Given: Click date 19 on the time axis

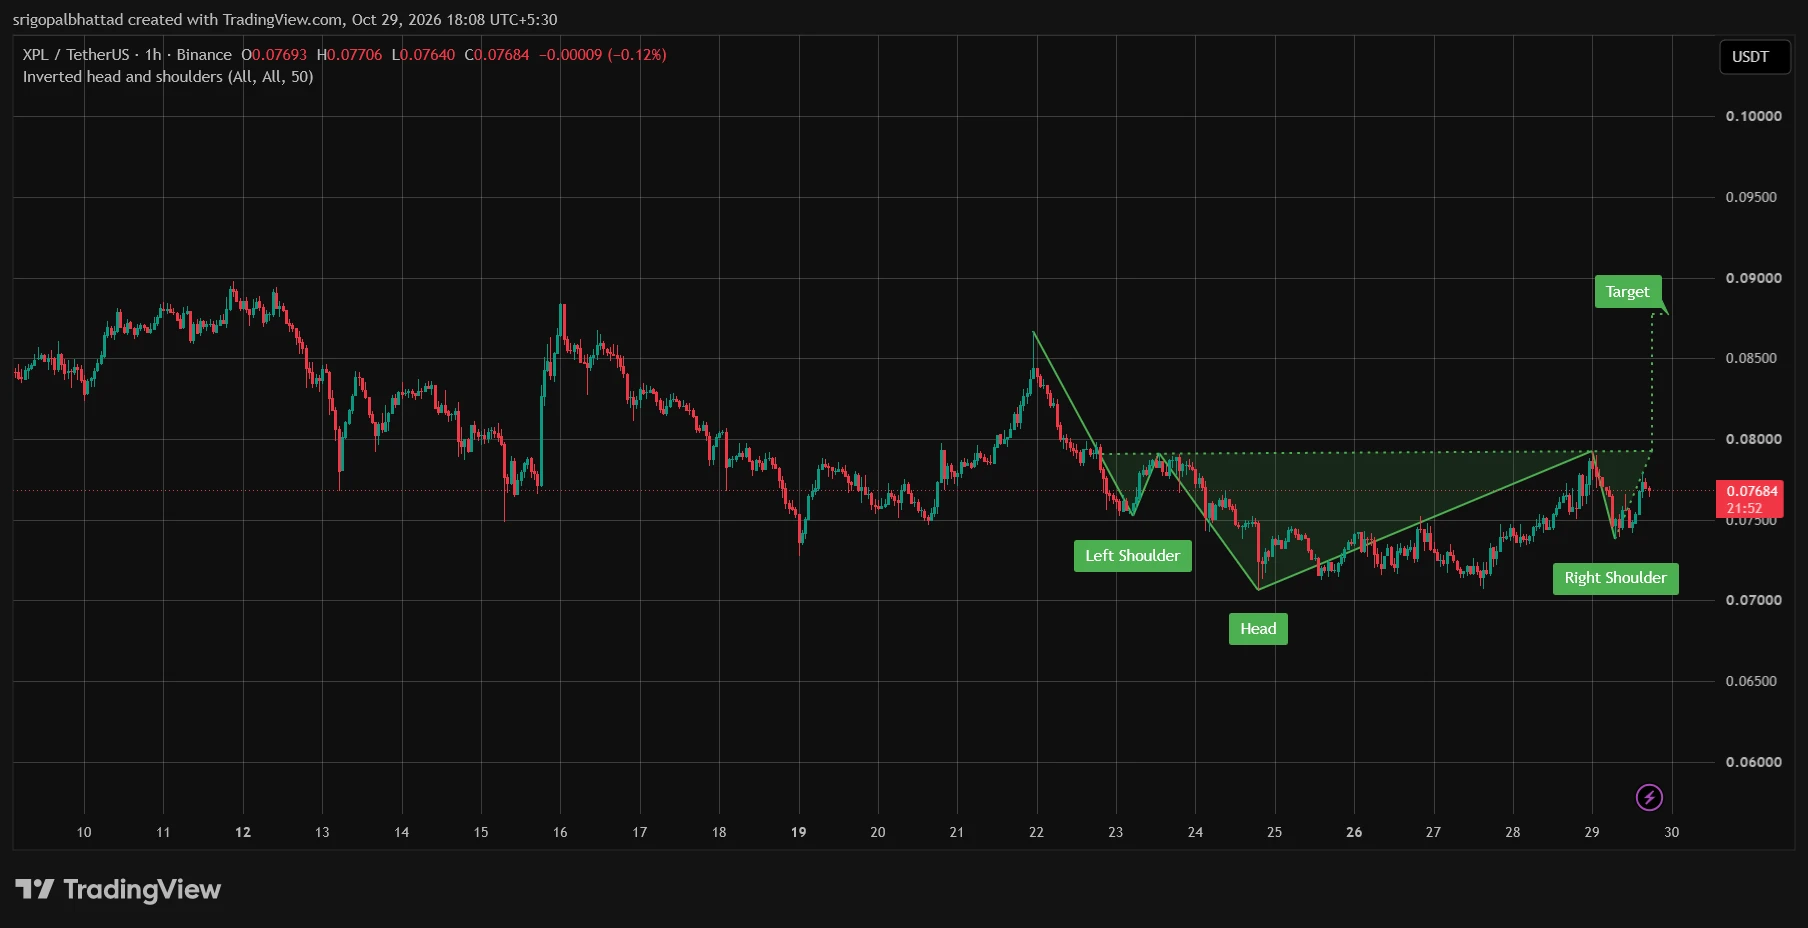Looking at the screenshot, I should (x=798, y=832).
